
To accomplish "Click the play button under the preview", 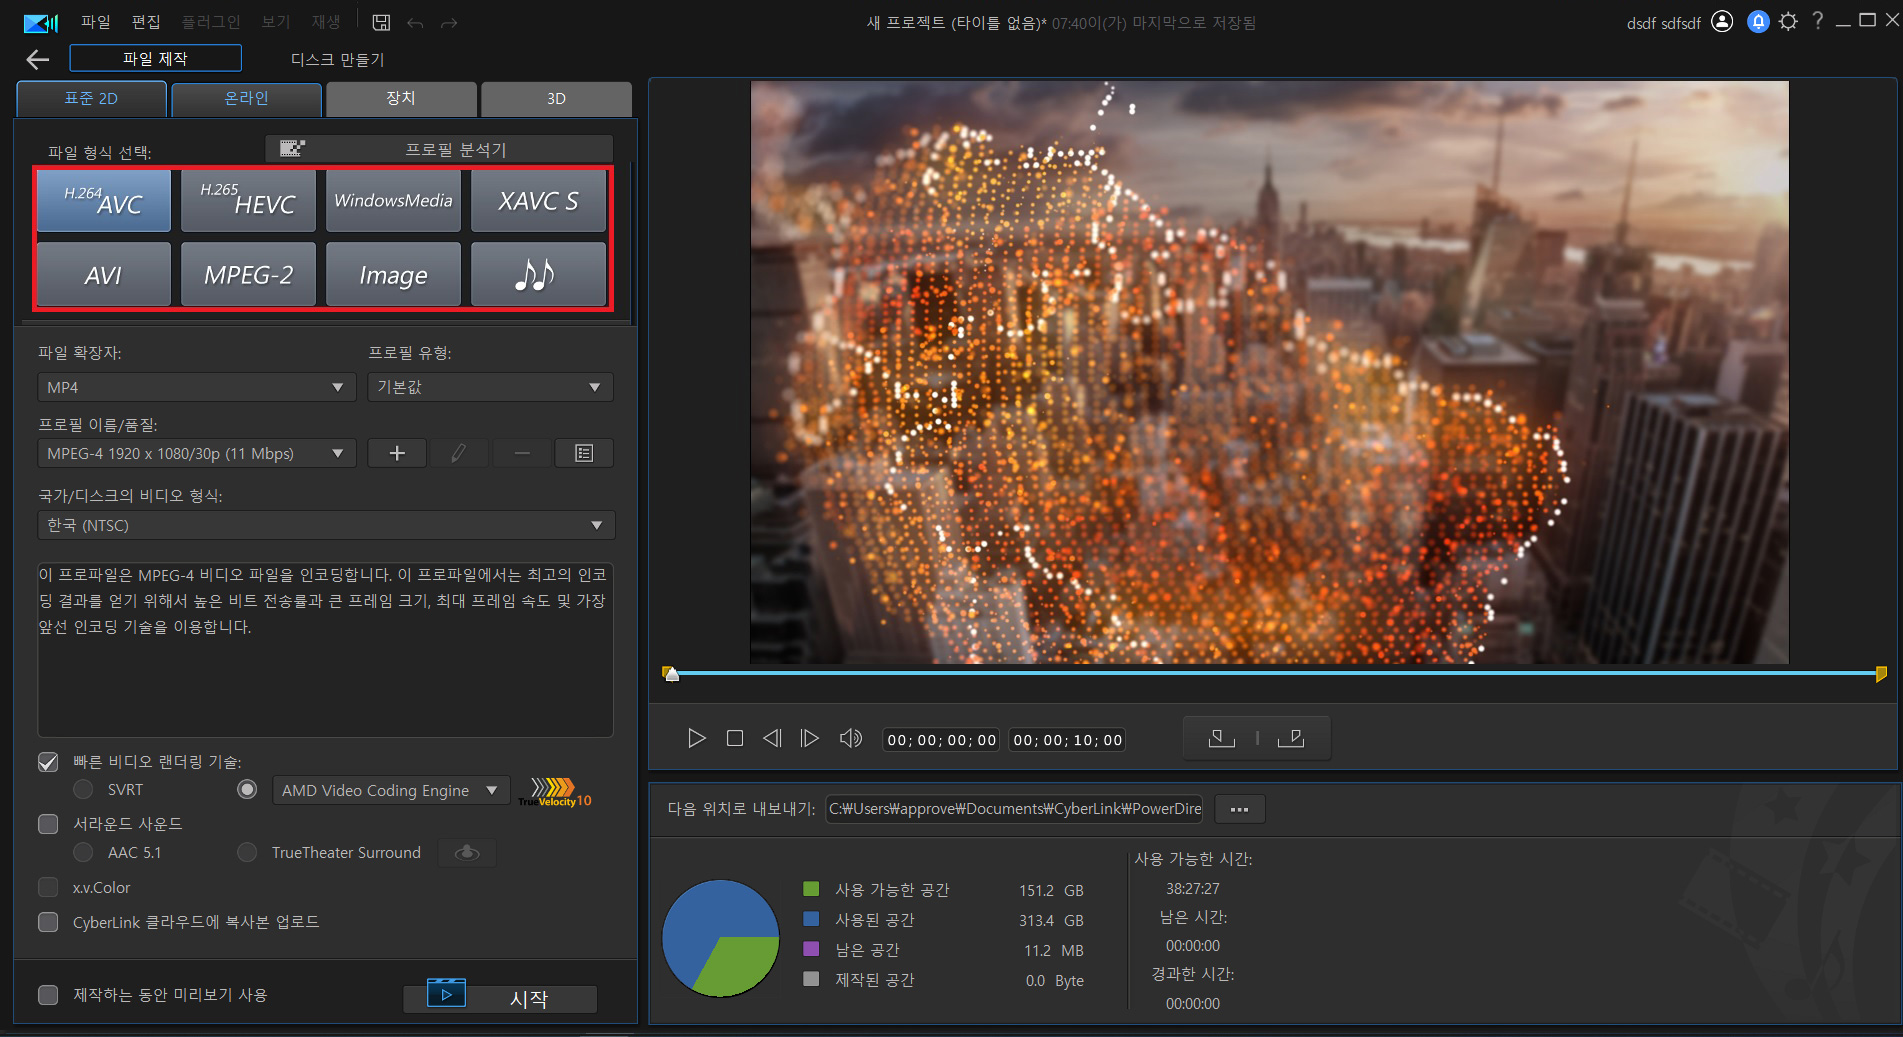I will tap(696, 739).
